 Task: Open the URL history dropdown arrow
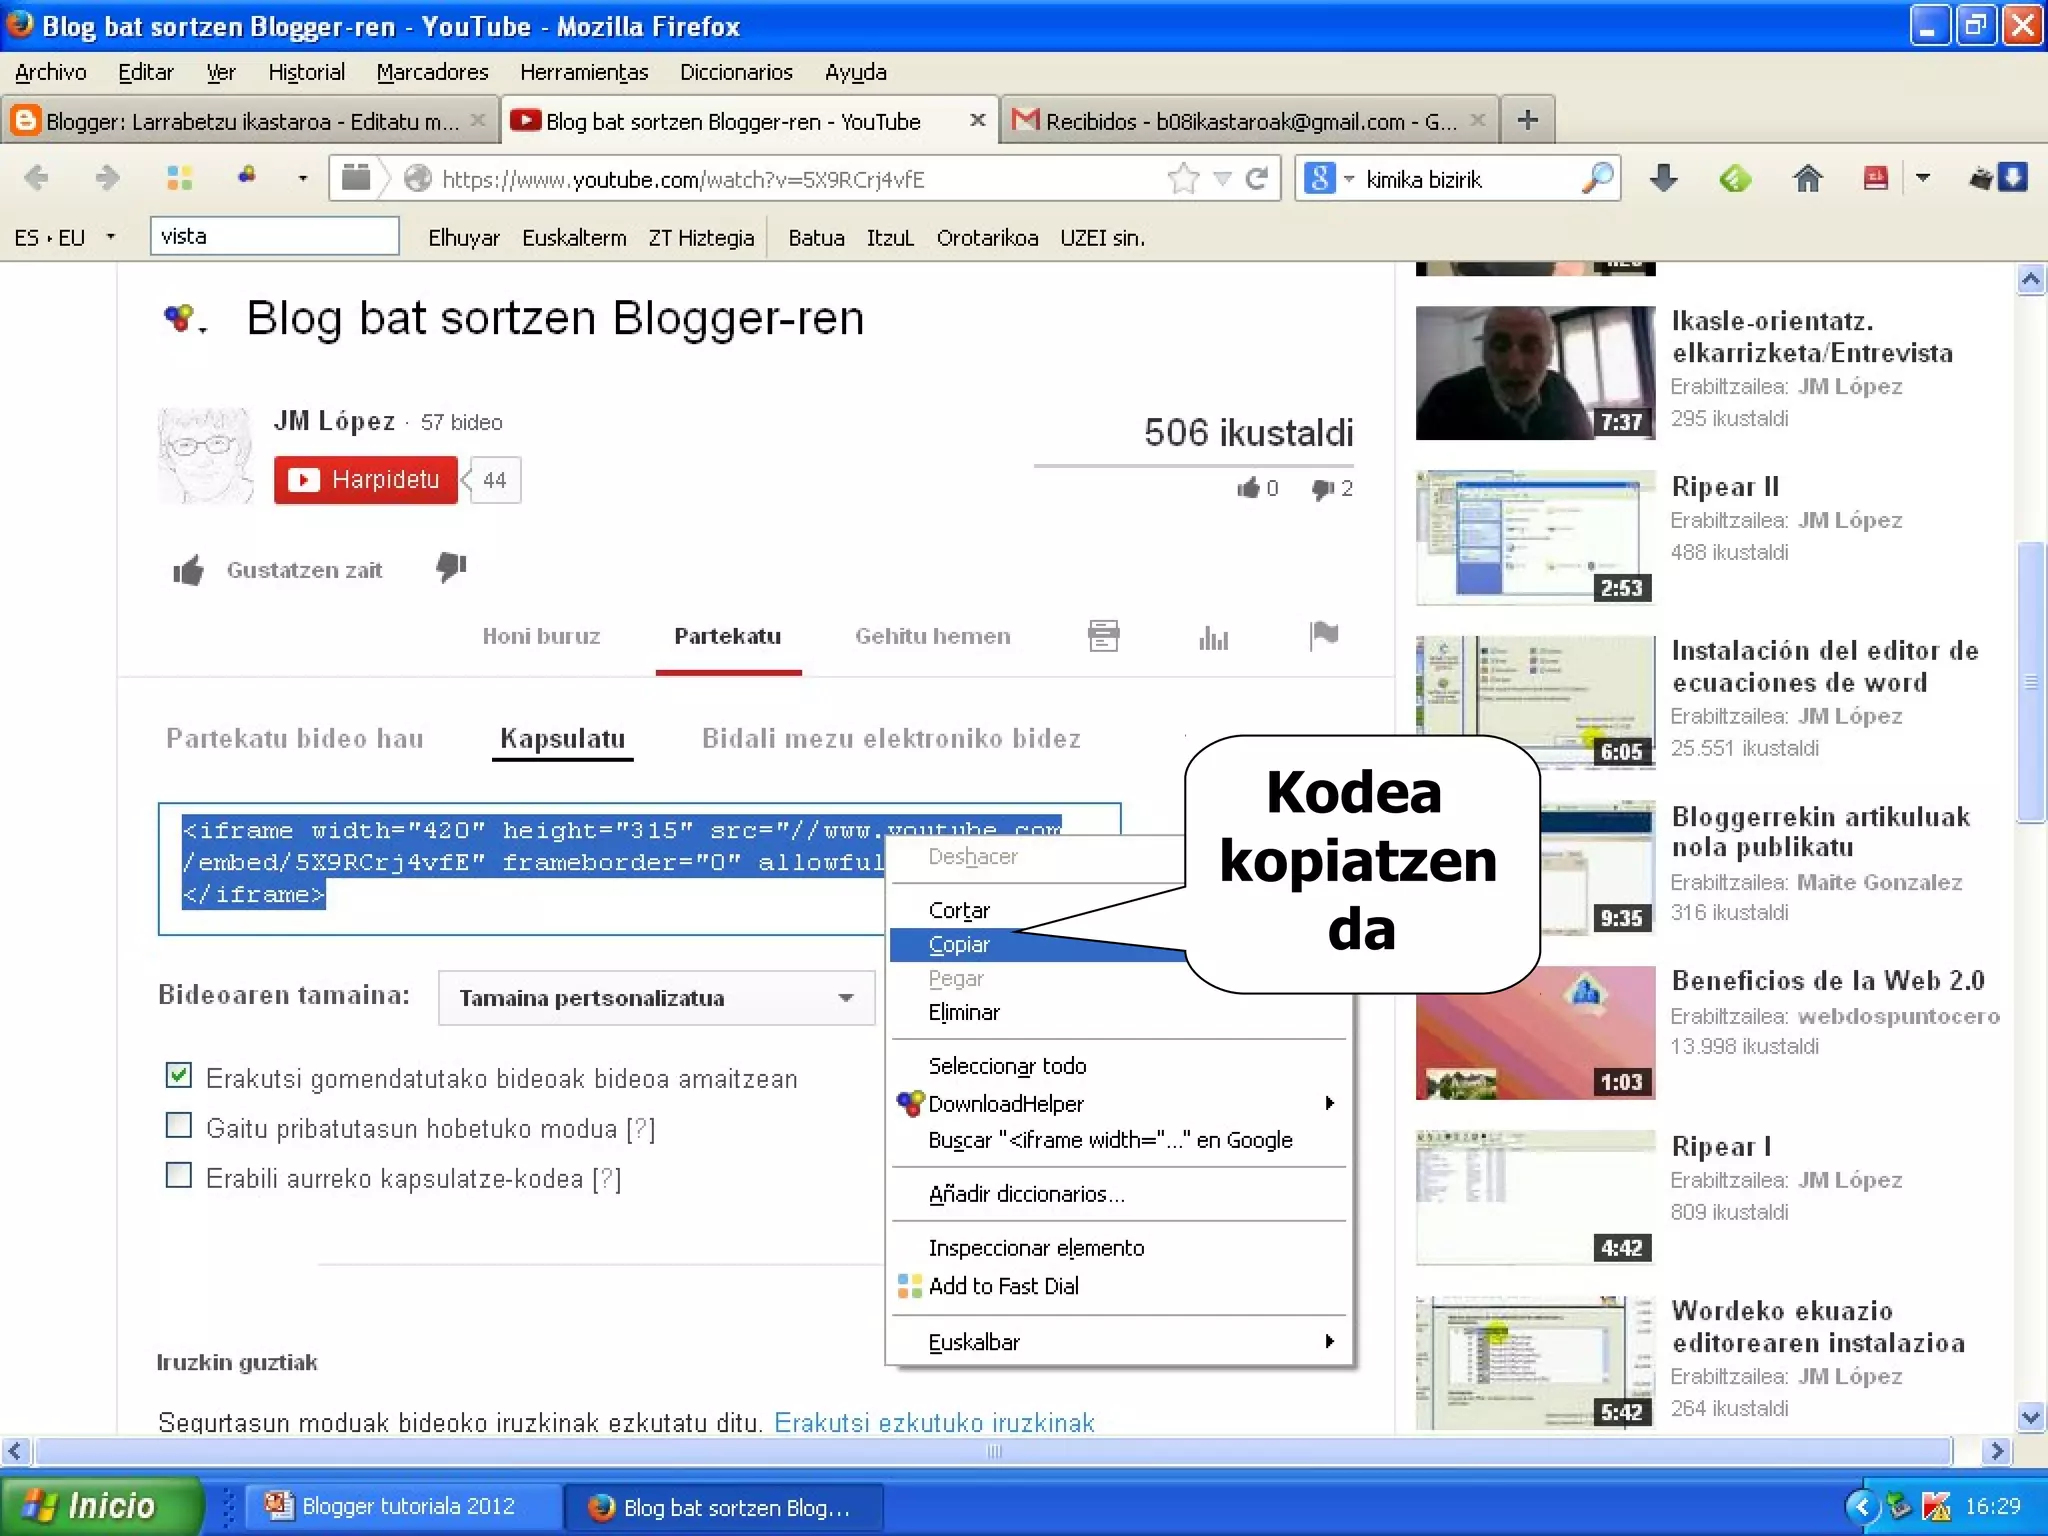pyautogui.click(x=1222, y=180)
